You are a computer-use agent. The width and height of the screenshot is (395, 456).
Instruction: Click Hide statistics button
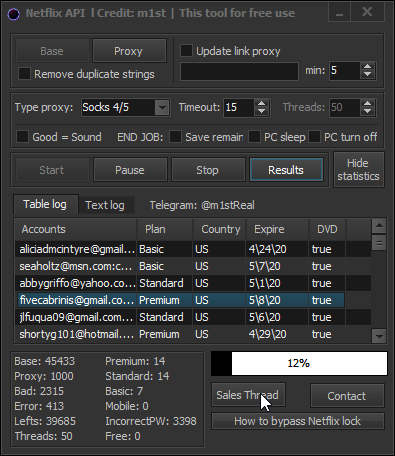click(x=359, y=170)
